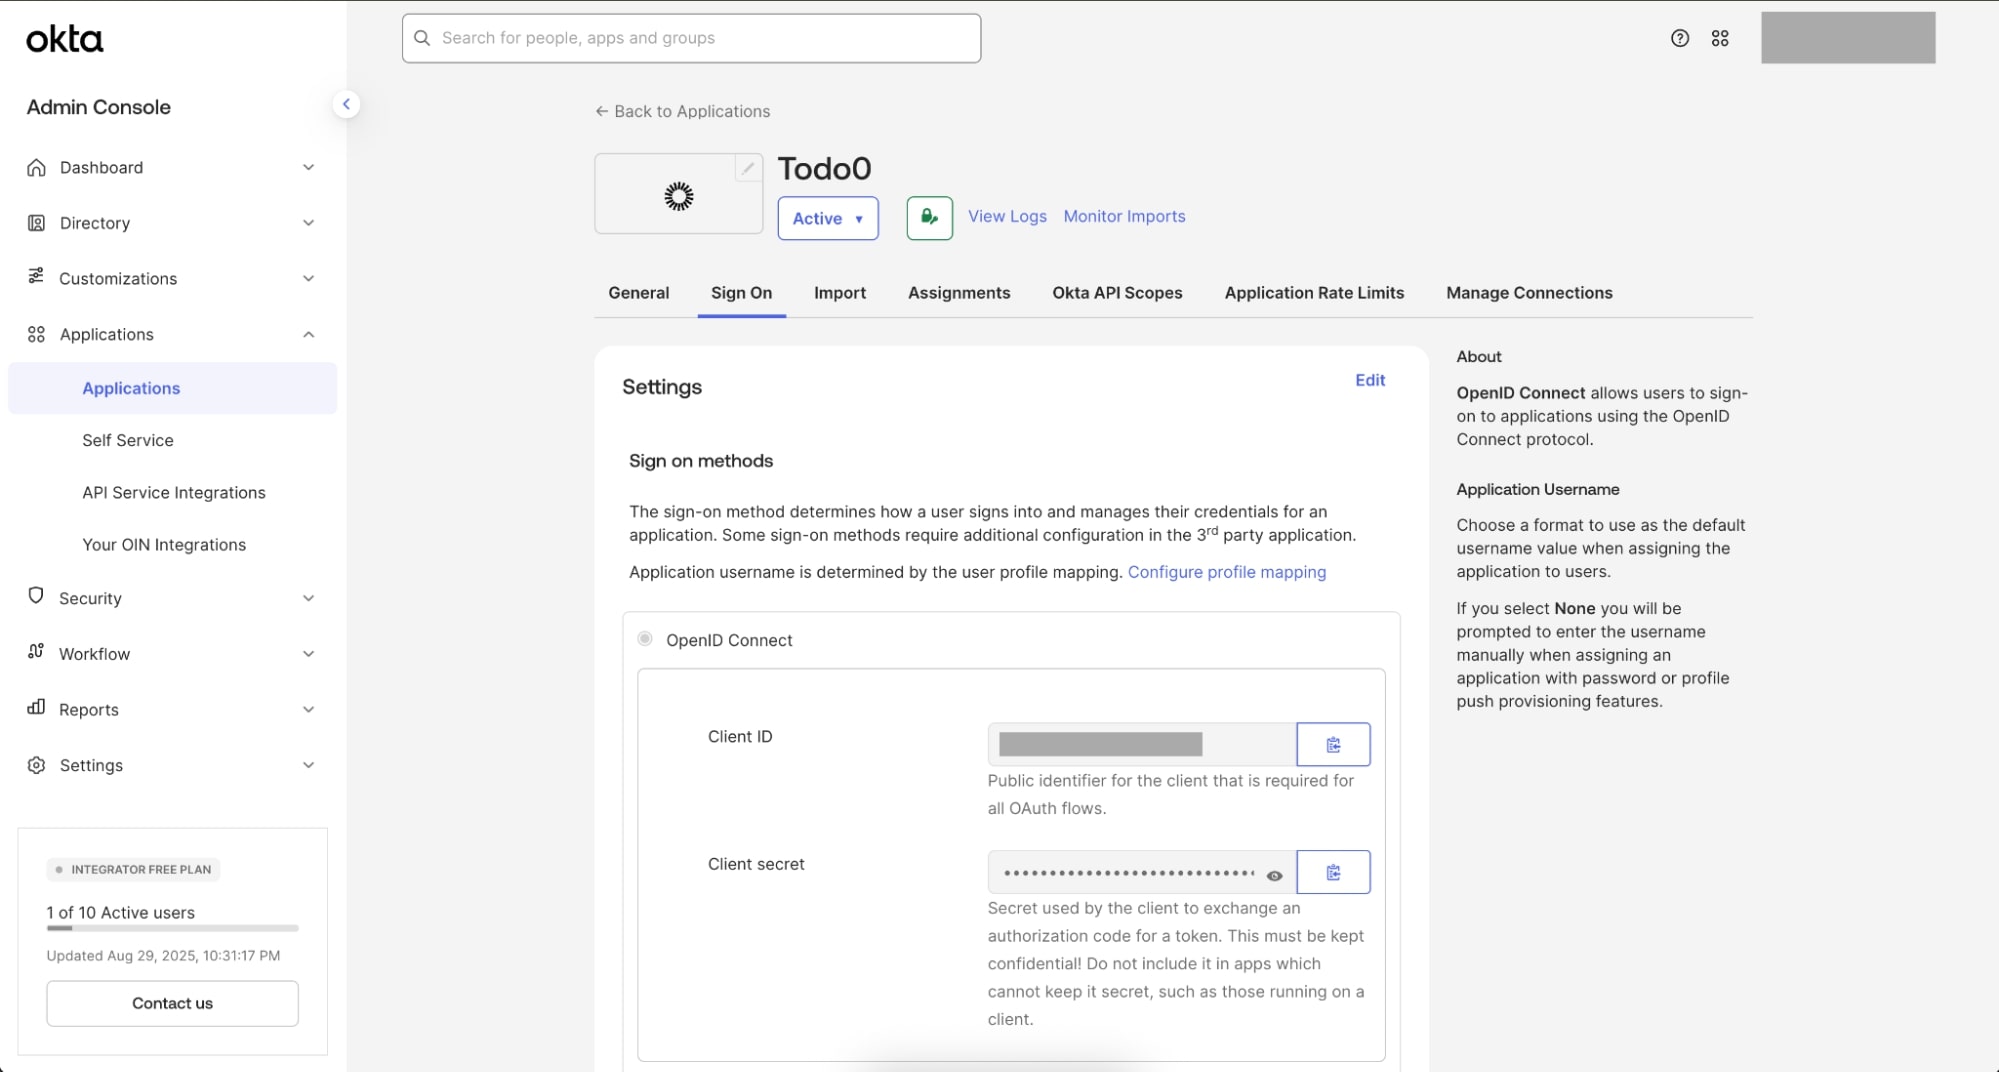Open the Okta API Scopes tab
Screen dimensions: 1999x1072
(1116, 293)
